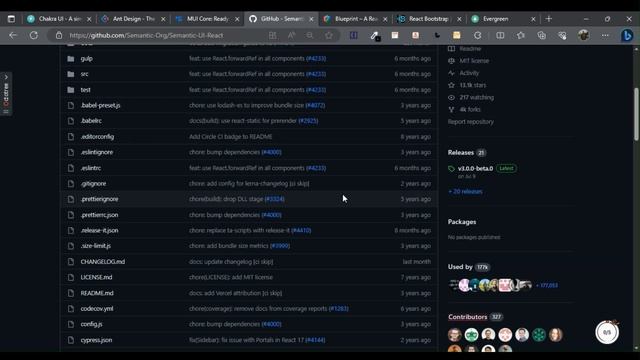This screenshot has height=360, width=640.
Task: Close the Chakra UI tab
Action: [x=89, y=19]
